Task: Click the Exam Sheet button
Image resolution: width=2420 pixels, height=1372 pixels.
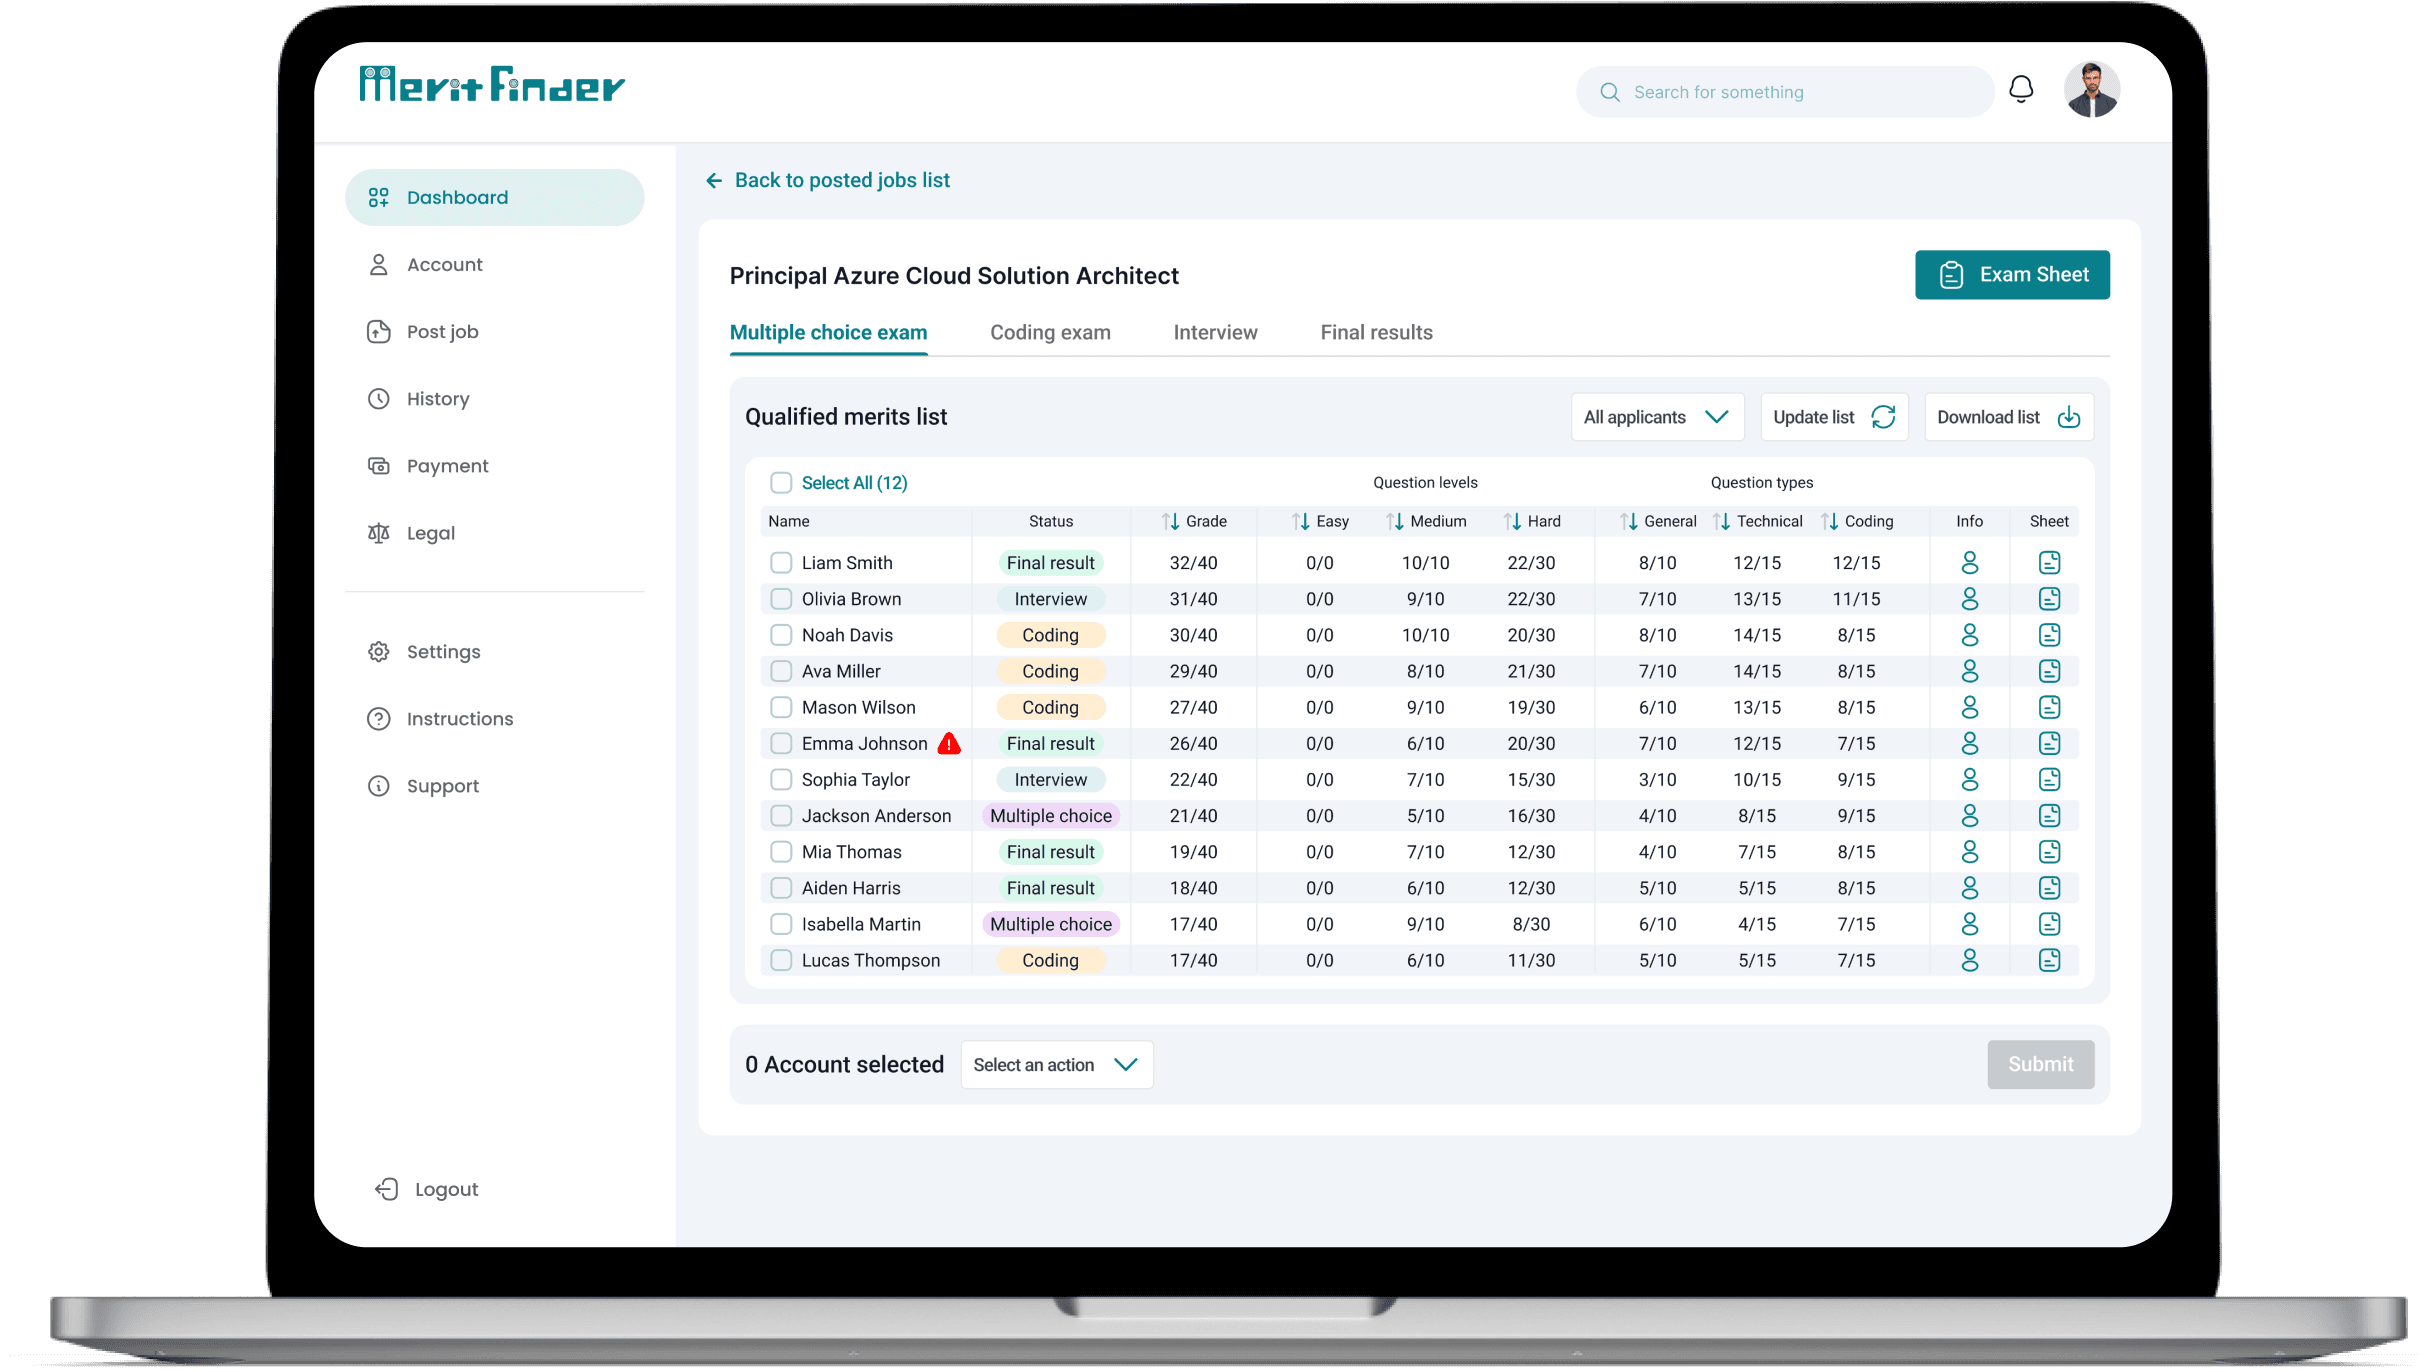Action: (x=2012, y=275)
